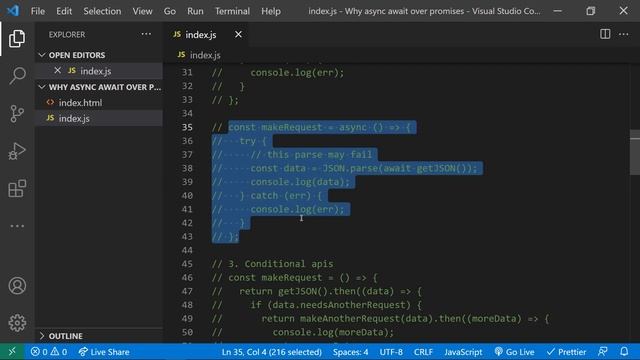
Task: Open notifications bell icon
Action: (624, 351)
